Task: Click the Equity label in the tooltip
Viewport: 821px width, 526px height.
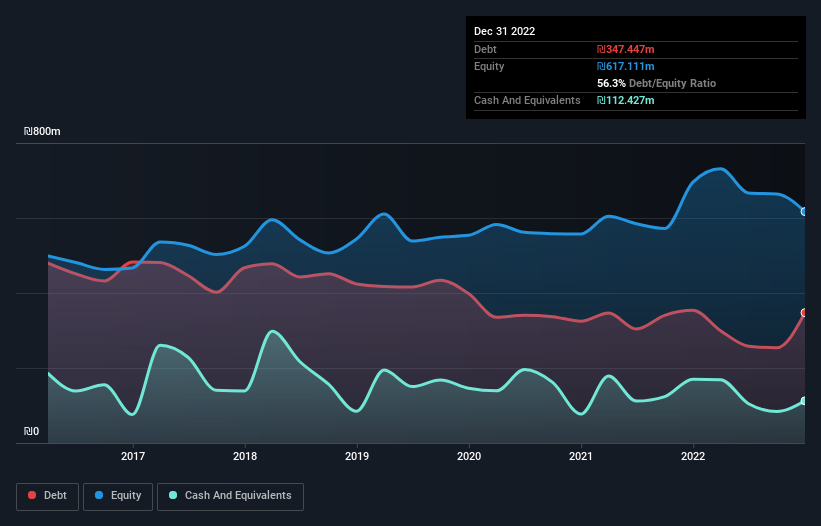Action: (x=489, y=66)
